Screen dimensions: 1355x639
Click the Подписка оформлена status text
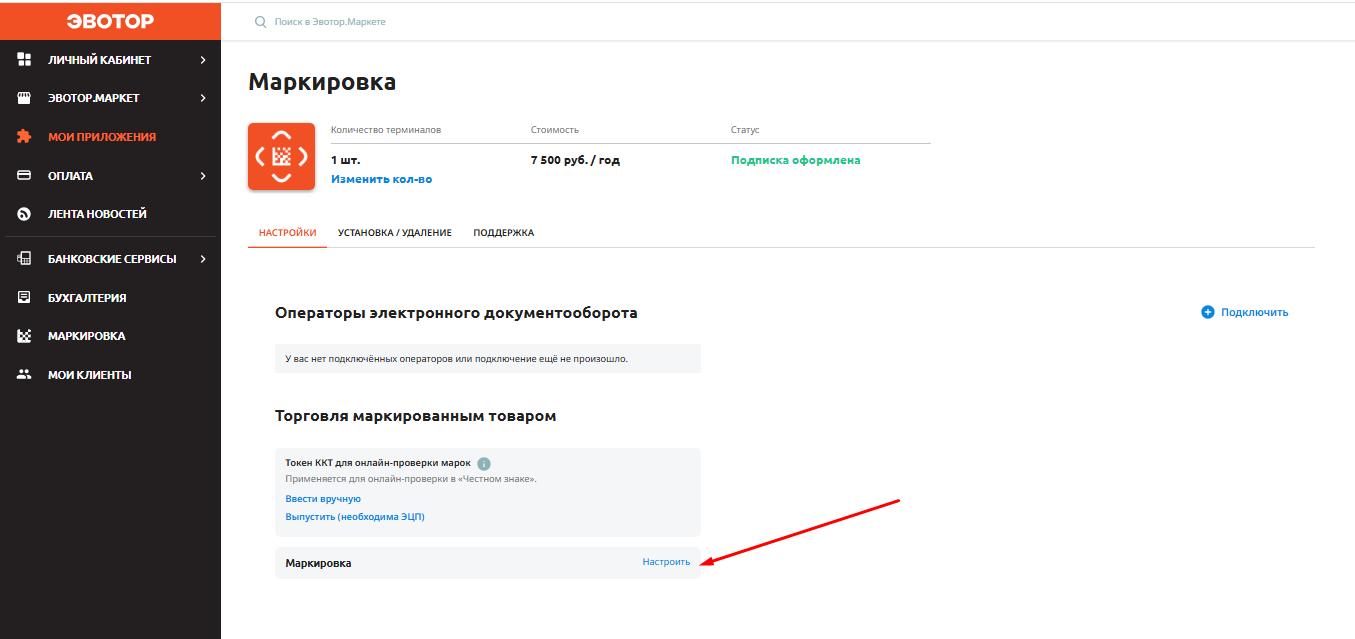(x=795, y=160)
